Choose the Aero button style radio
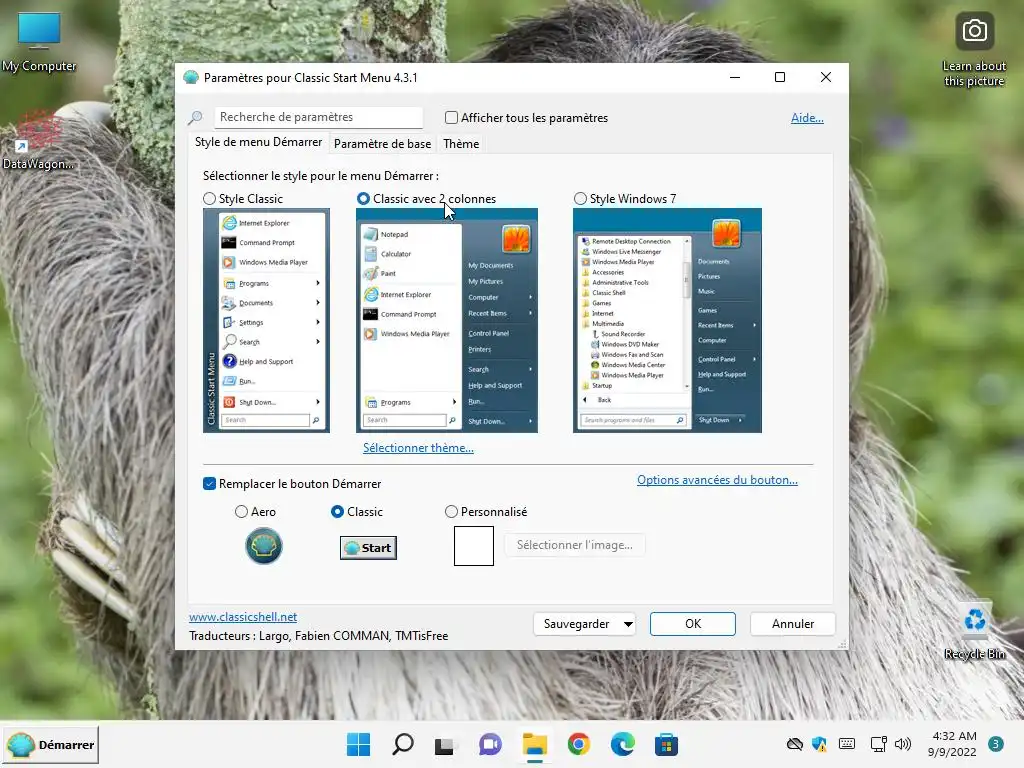Screen dimensions: 1024x768 242,512
